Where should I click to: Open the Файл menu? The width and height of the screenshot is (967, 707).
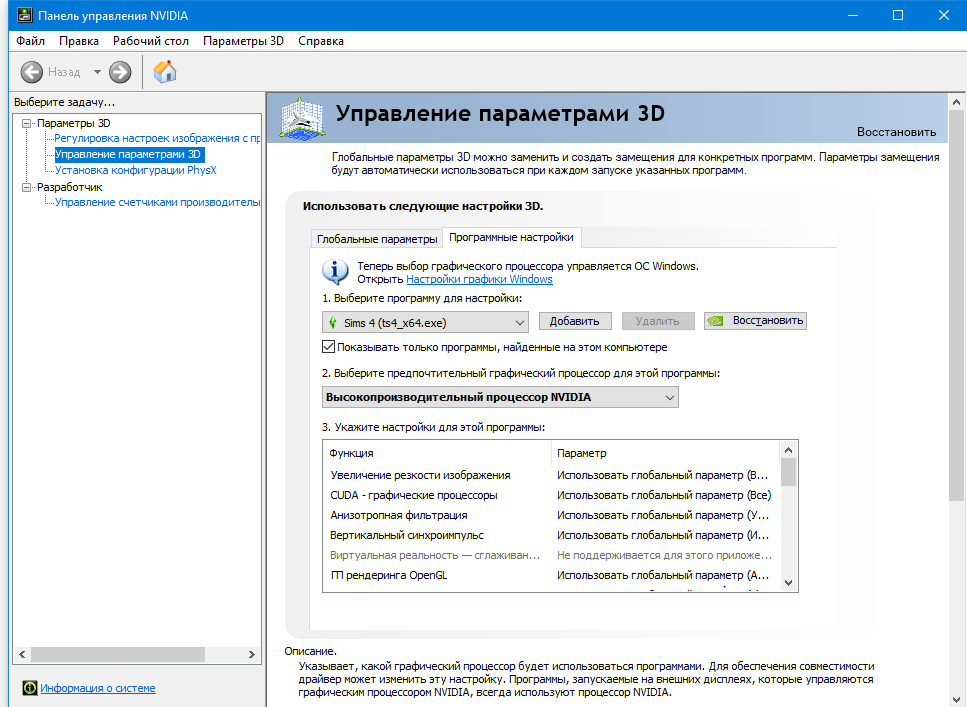[30, 41]
